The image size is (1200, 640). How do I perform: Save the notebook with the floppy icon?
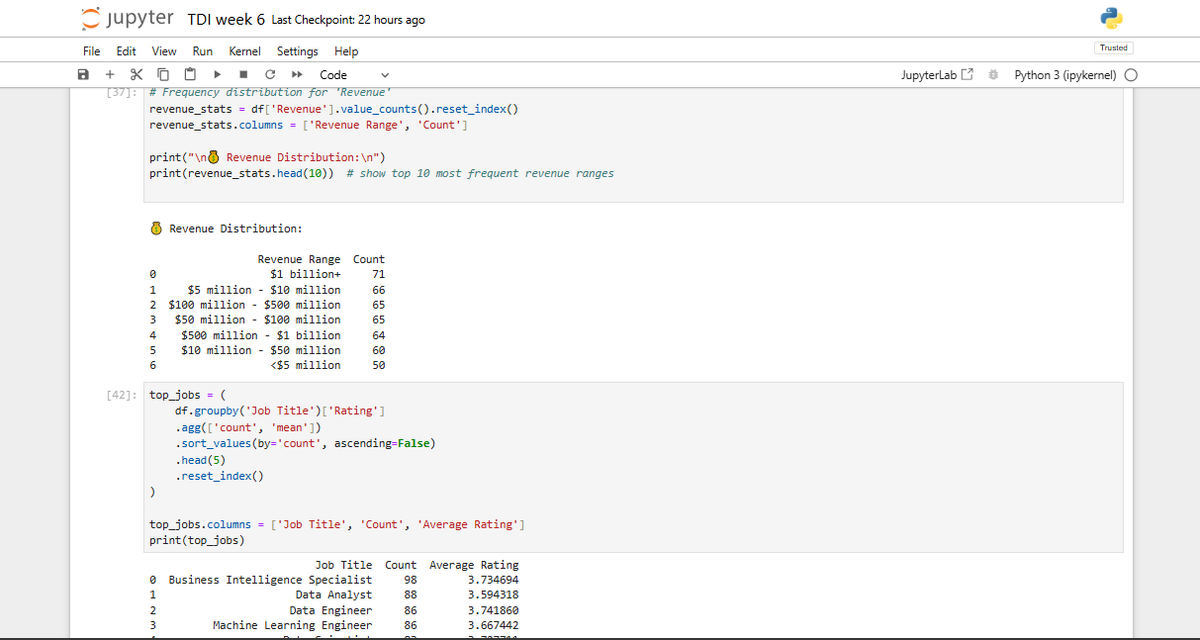pyautogui.click(x=85, y=75)
